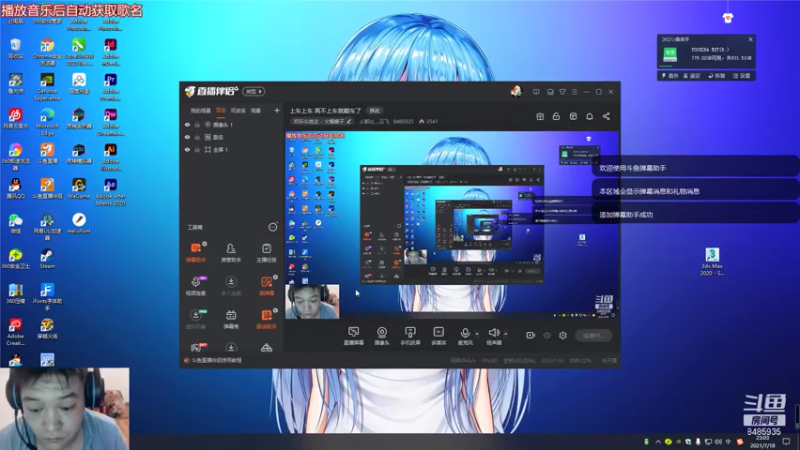Click the webcam thumbnail in stream preview
800x450 pixels.
[312, 302]
